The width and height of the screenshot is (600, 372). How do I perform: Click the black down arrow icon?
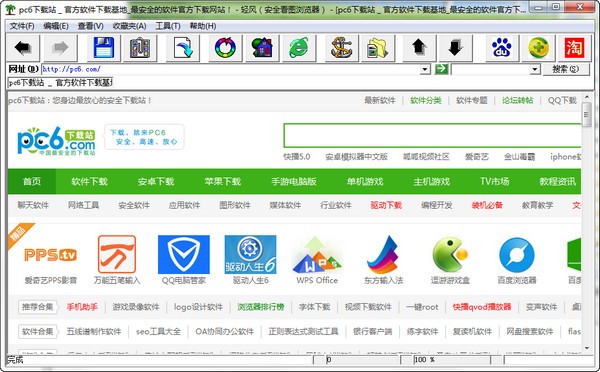(x=455, y=48)
